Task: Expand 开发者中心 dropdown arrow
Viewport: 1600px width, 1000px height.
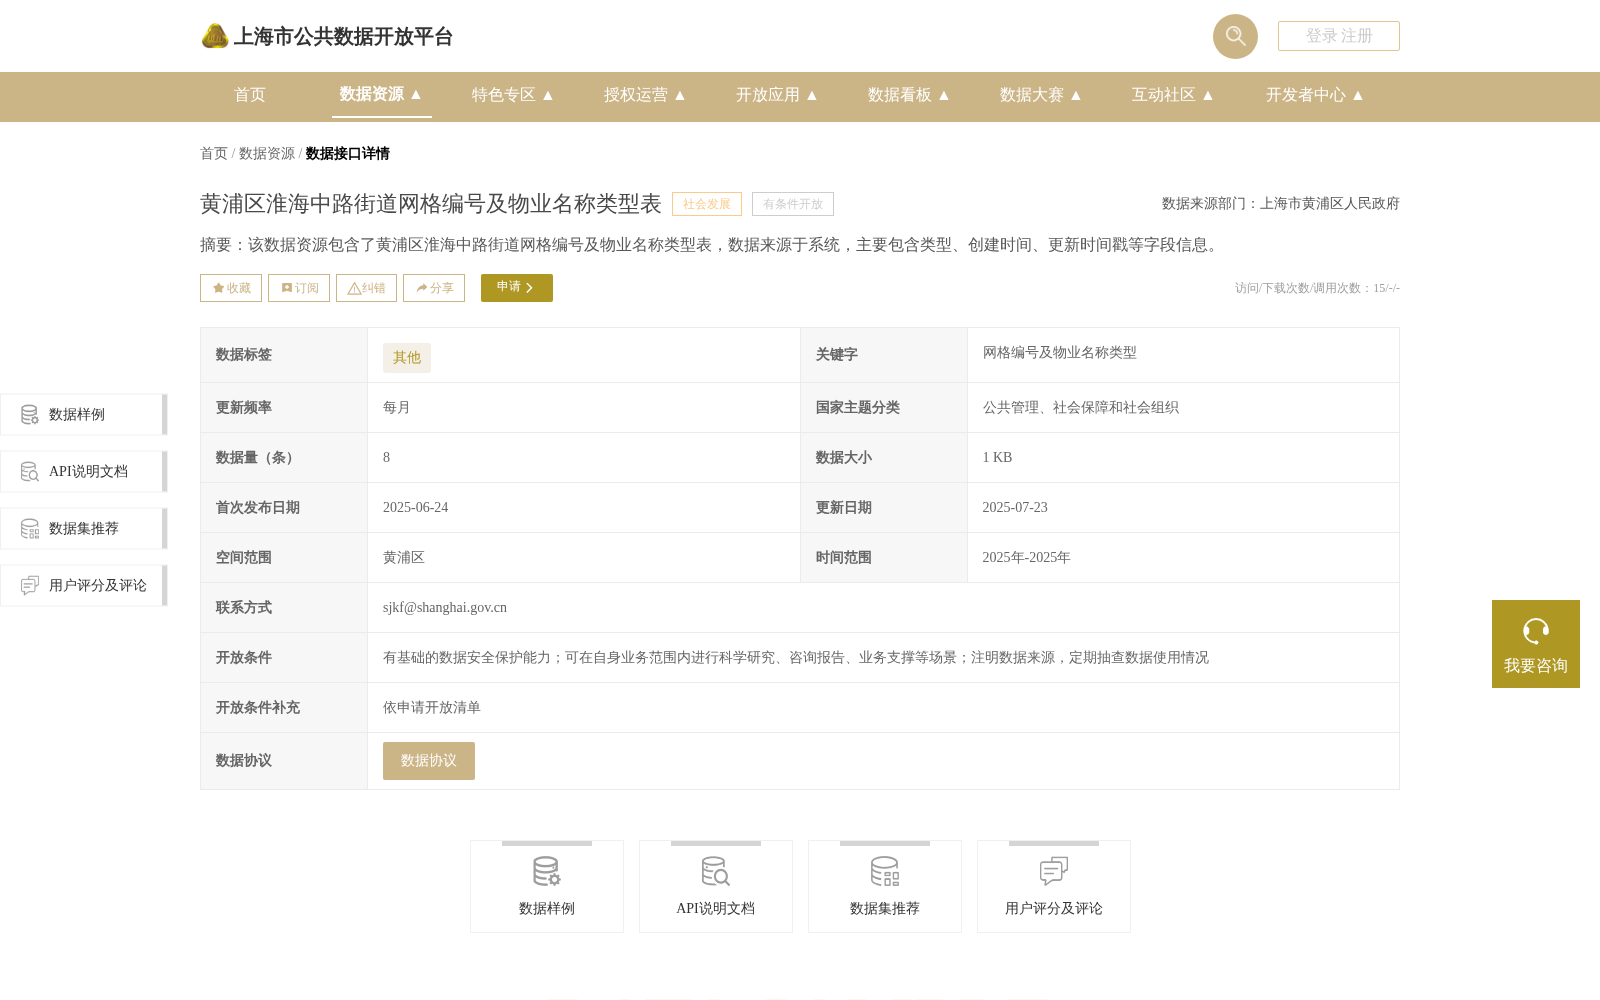Action: (1358, 95)
